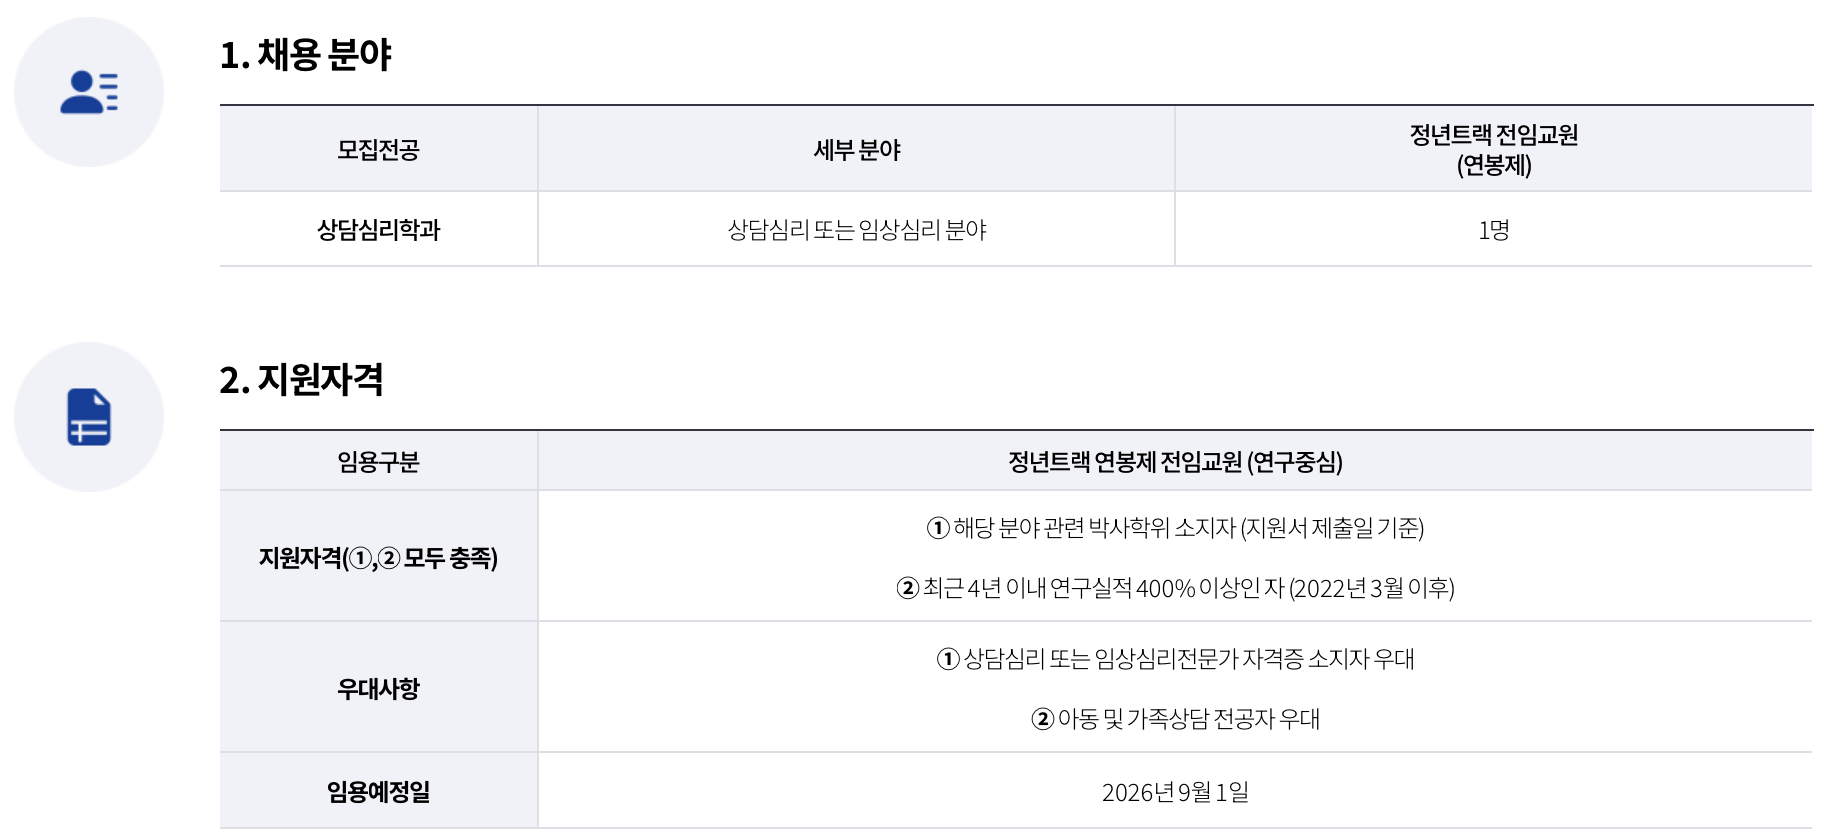The height and width of the screenshot is (838, 1824).
Task: Click '정년트랙 연봉제 전임교원 (연구중심)' header
Action: tap(1175, 462)
